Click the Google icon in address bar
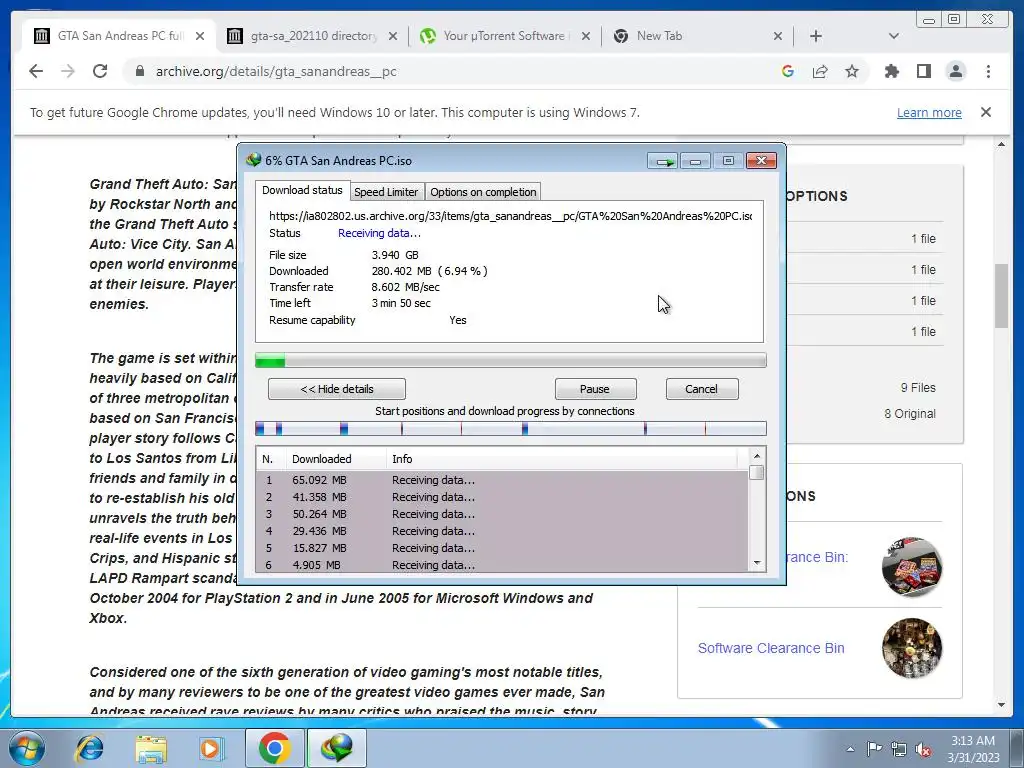 [x=788, y=71]
